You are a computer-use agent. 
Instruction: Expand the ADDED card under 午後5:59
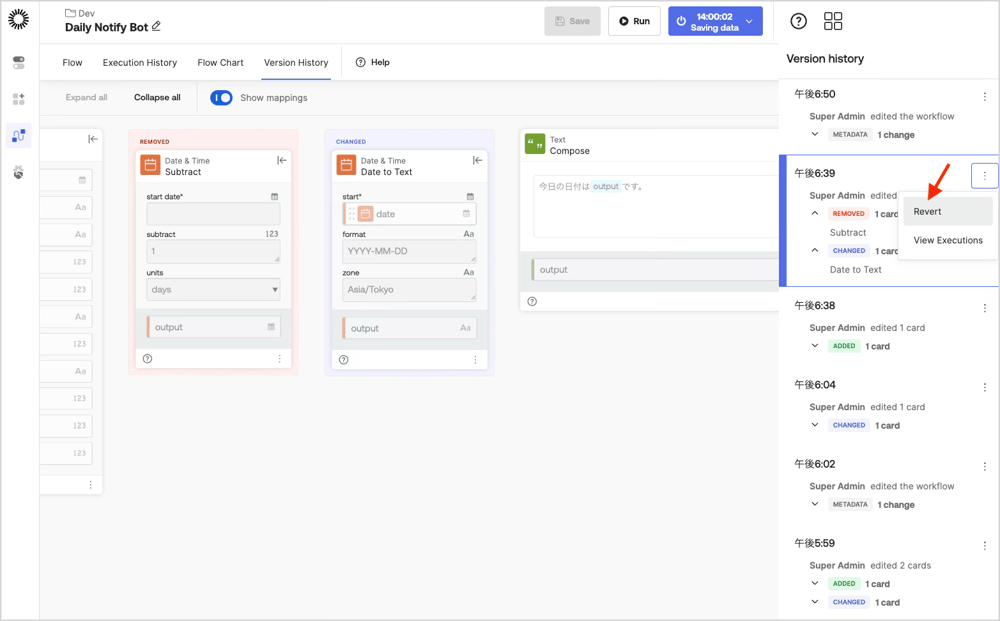[814, 583]
